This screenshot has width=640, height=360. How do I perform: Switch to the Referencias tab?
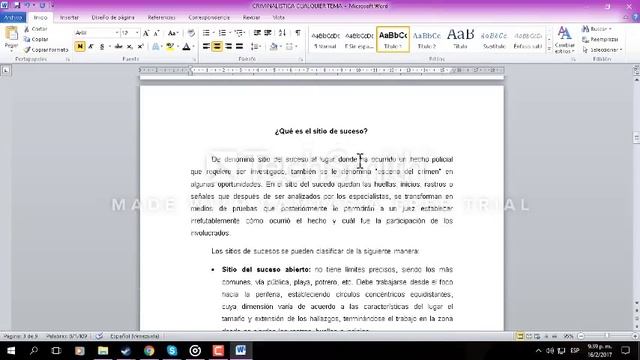tap(162, 18)
